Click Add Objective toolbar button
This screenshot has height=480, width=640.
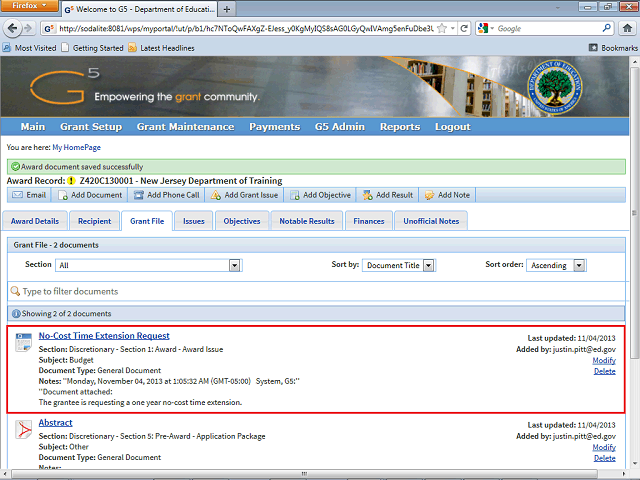tap(320, 195)
